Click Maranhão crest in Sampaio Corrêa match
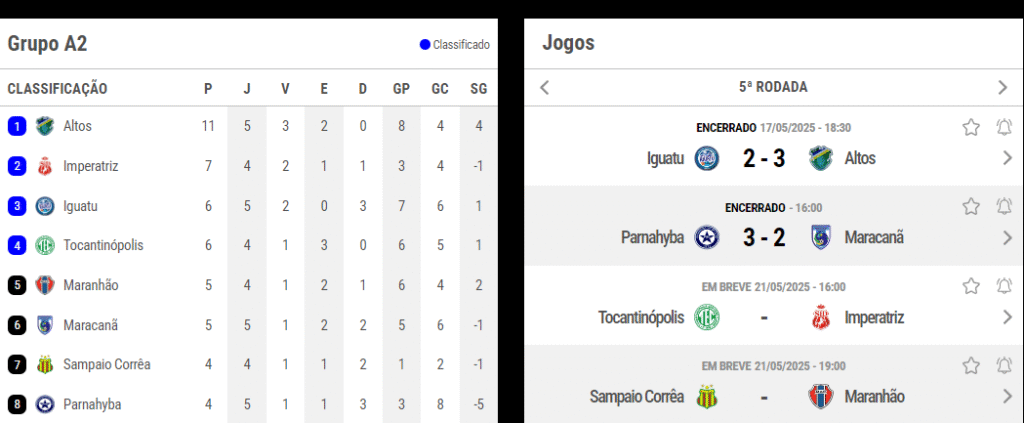 coord(821,396)
